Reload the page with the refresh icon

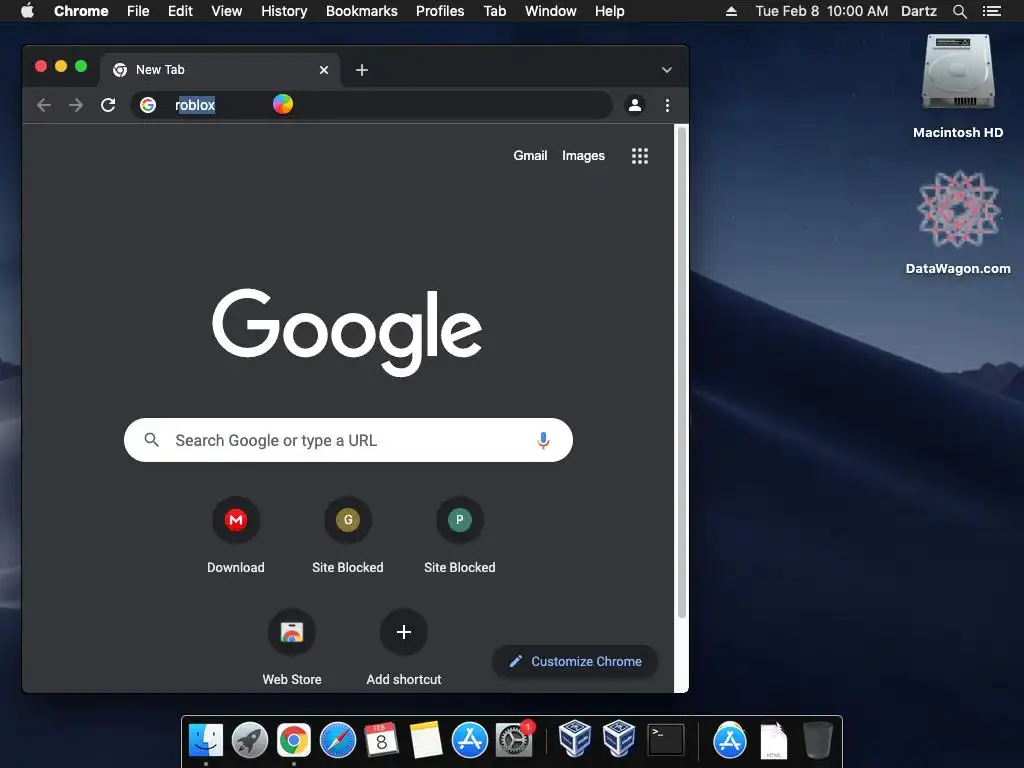(x=108, y=104)
